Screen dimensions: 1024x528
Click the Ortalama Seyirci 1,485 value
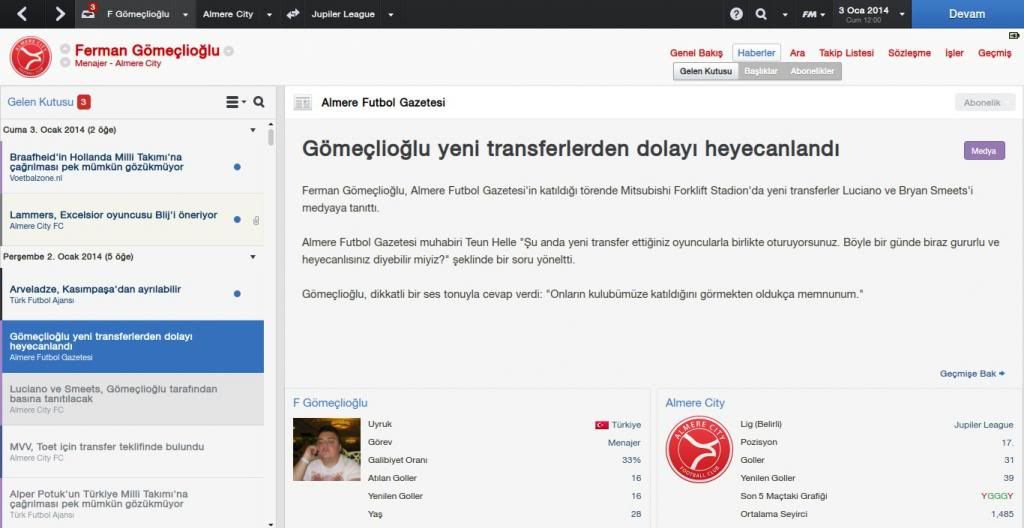[1002, 514]
